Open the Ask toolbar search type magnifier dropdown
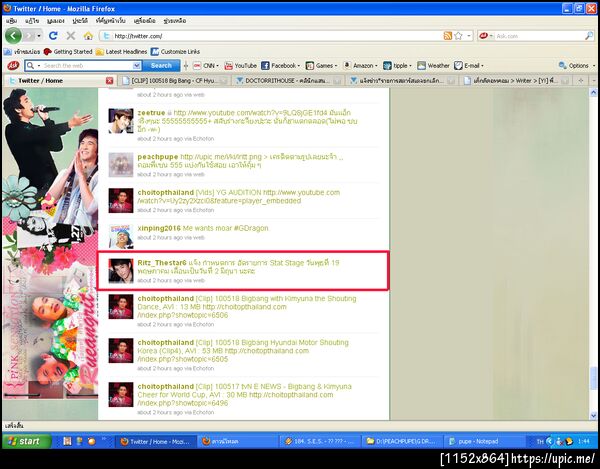The width and height of the screenshot is (600, 469). click(33, 66)
